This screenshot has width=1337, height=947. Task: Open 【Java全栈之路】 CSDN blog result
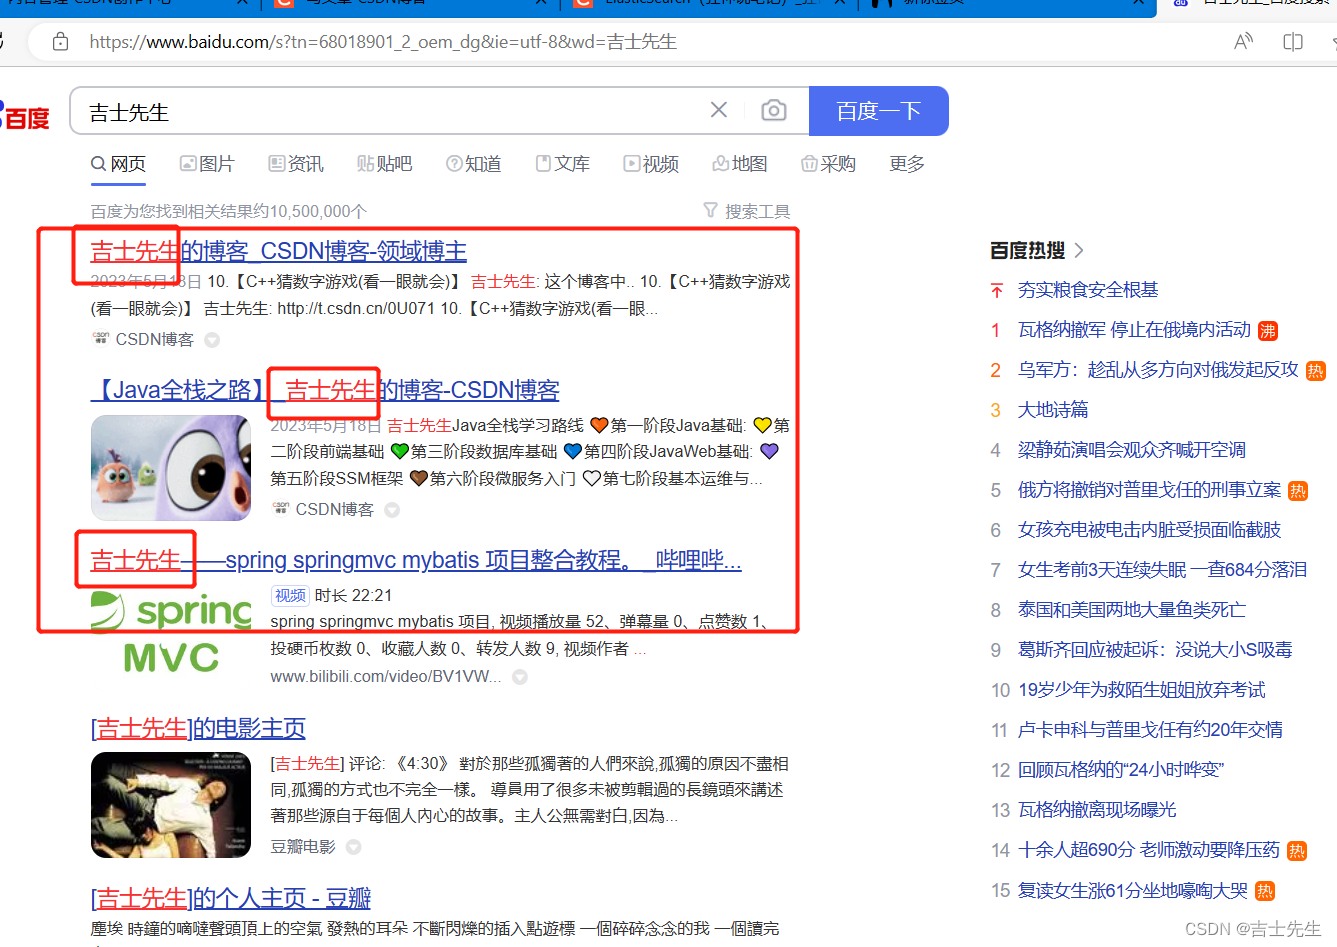325,390
